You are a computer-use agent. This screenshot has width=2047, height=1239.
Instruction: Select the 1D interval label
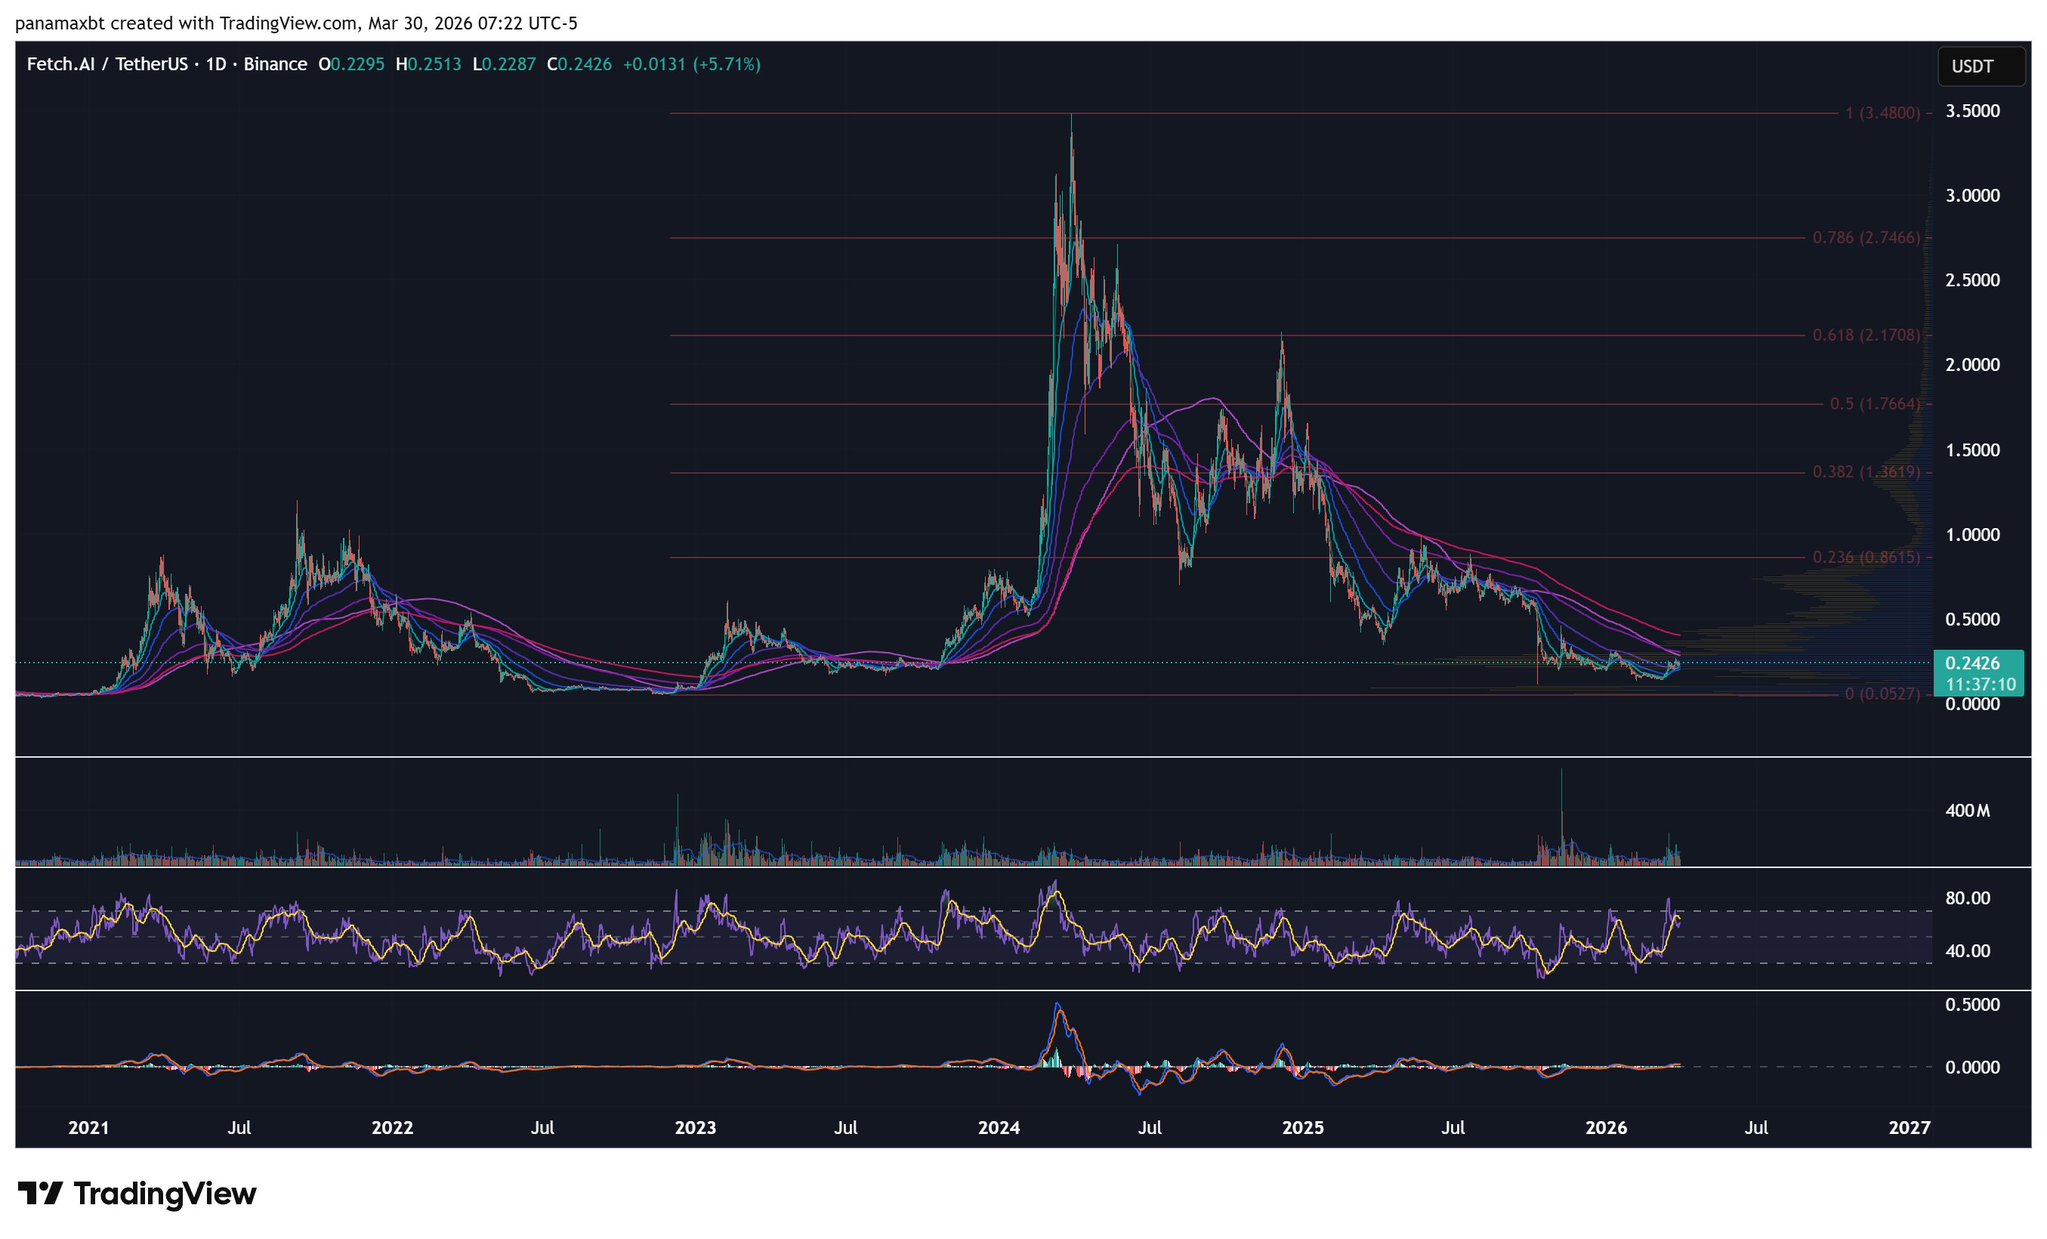(x=215, y=65)
